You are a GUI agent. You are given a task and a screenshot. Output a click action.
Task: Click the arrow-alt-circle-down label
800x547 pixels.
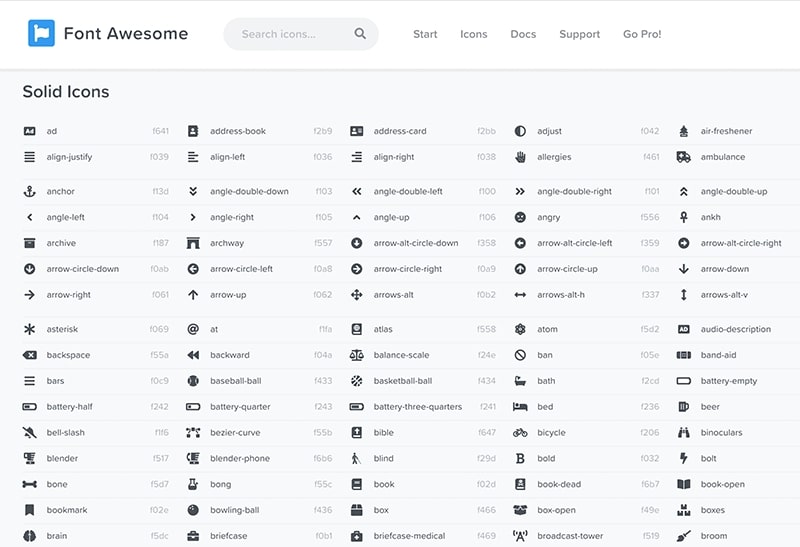(x=416, y=243)
